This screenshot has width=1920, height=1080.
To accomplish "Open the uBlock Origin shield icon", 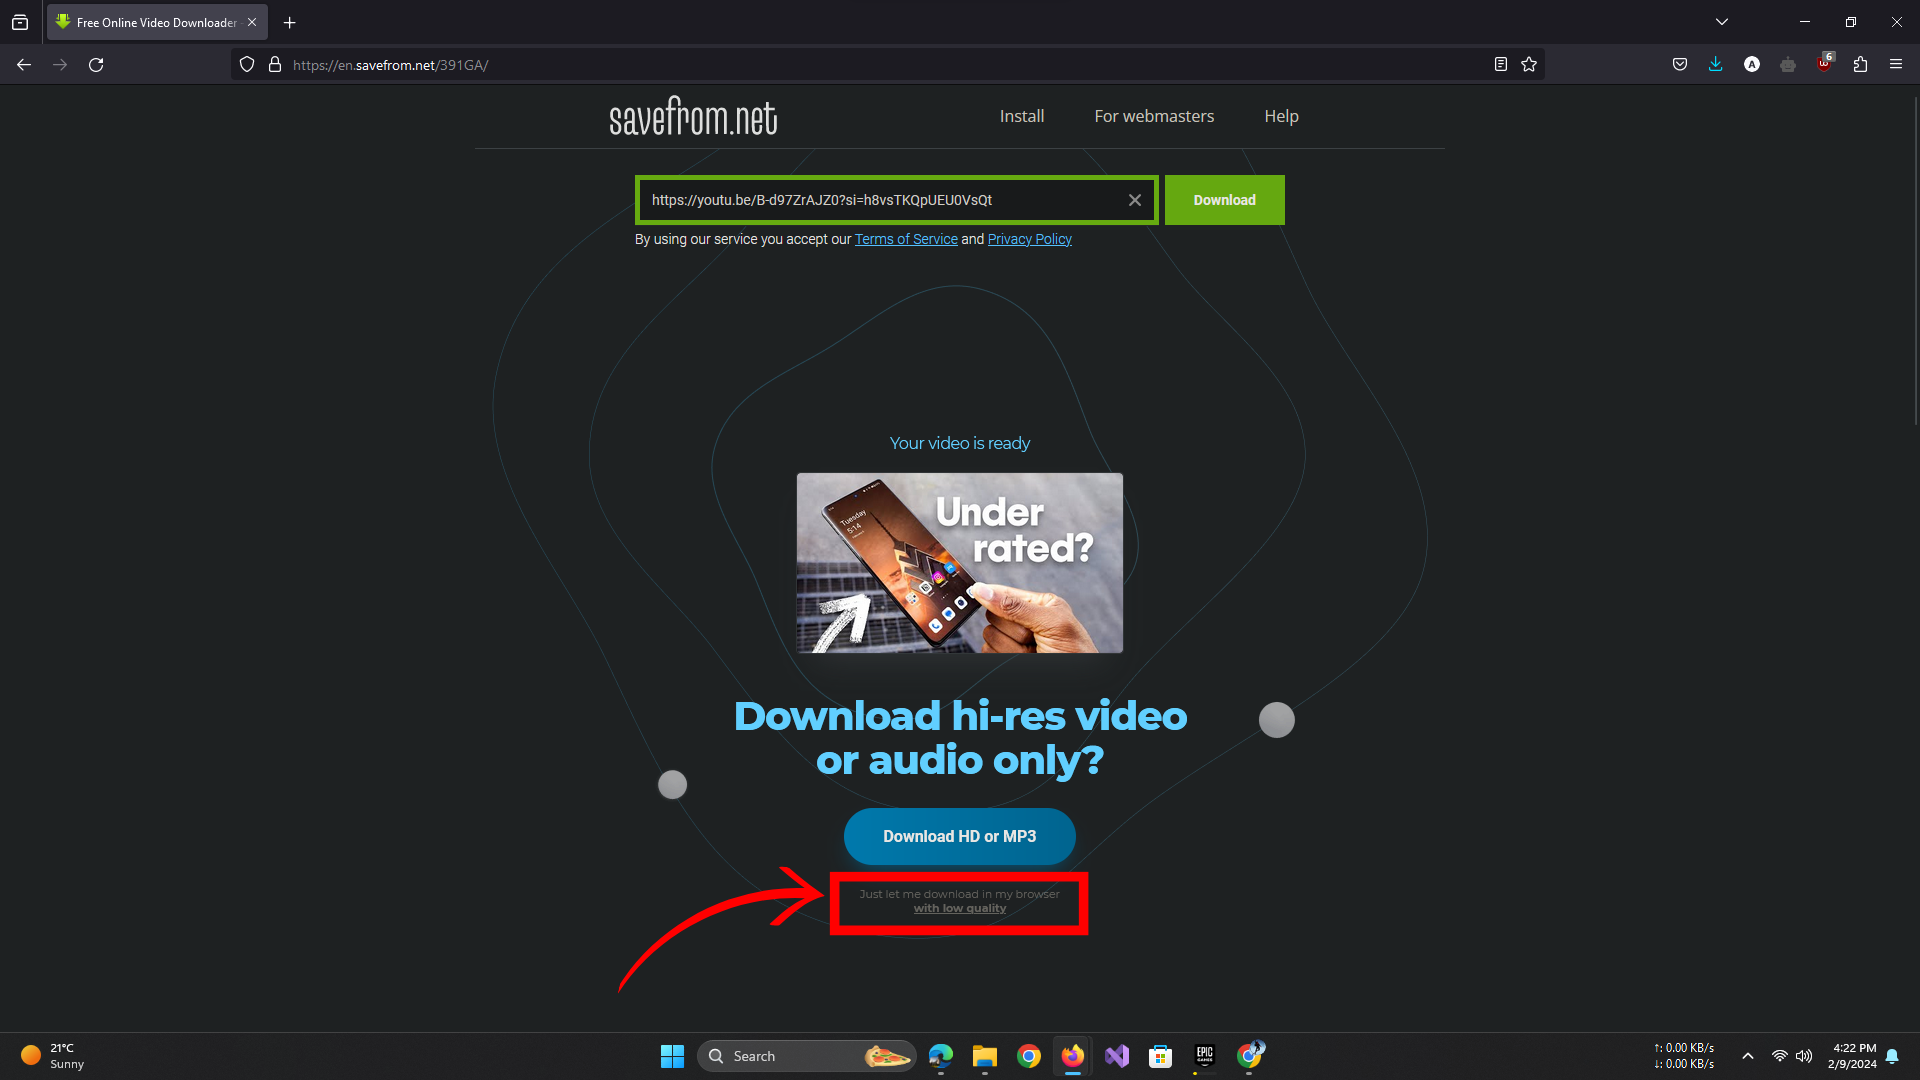I will tap(1824, 65).
